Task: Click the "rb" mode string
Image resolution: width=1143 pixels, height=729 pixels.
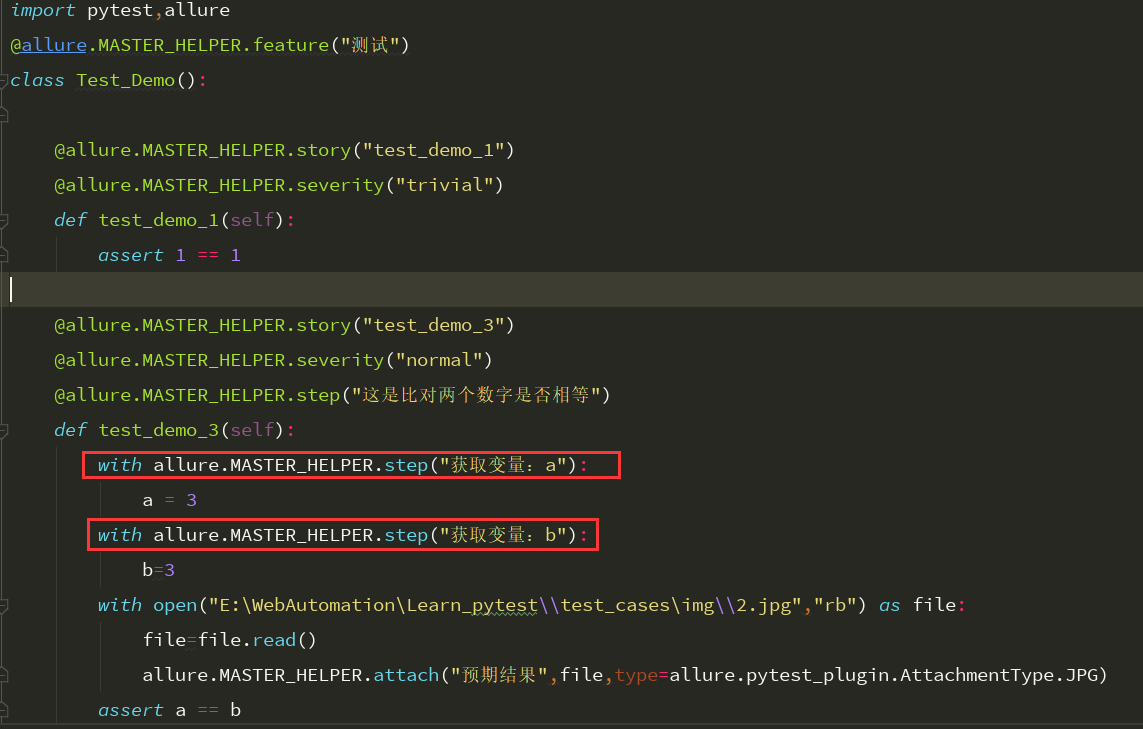Action: [x=835, y=605]
